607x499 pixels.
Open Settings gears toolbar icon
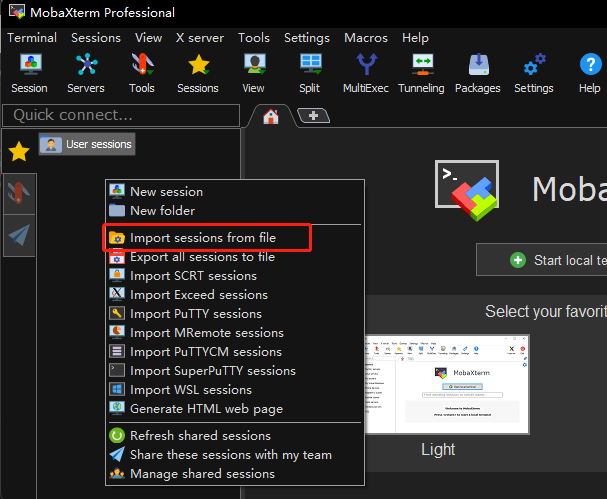point(534,73)
